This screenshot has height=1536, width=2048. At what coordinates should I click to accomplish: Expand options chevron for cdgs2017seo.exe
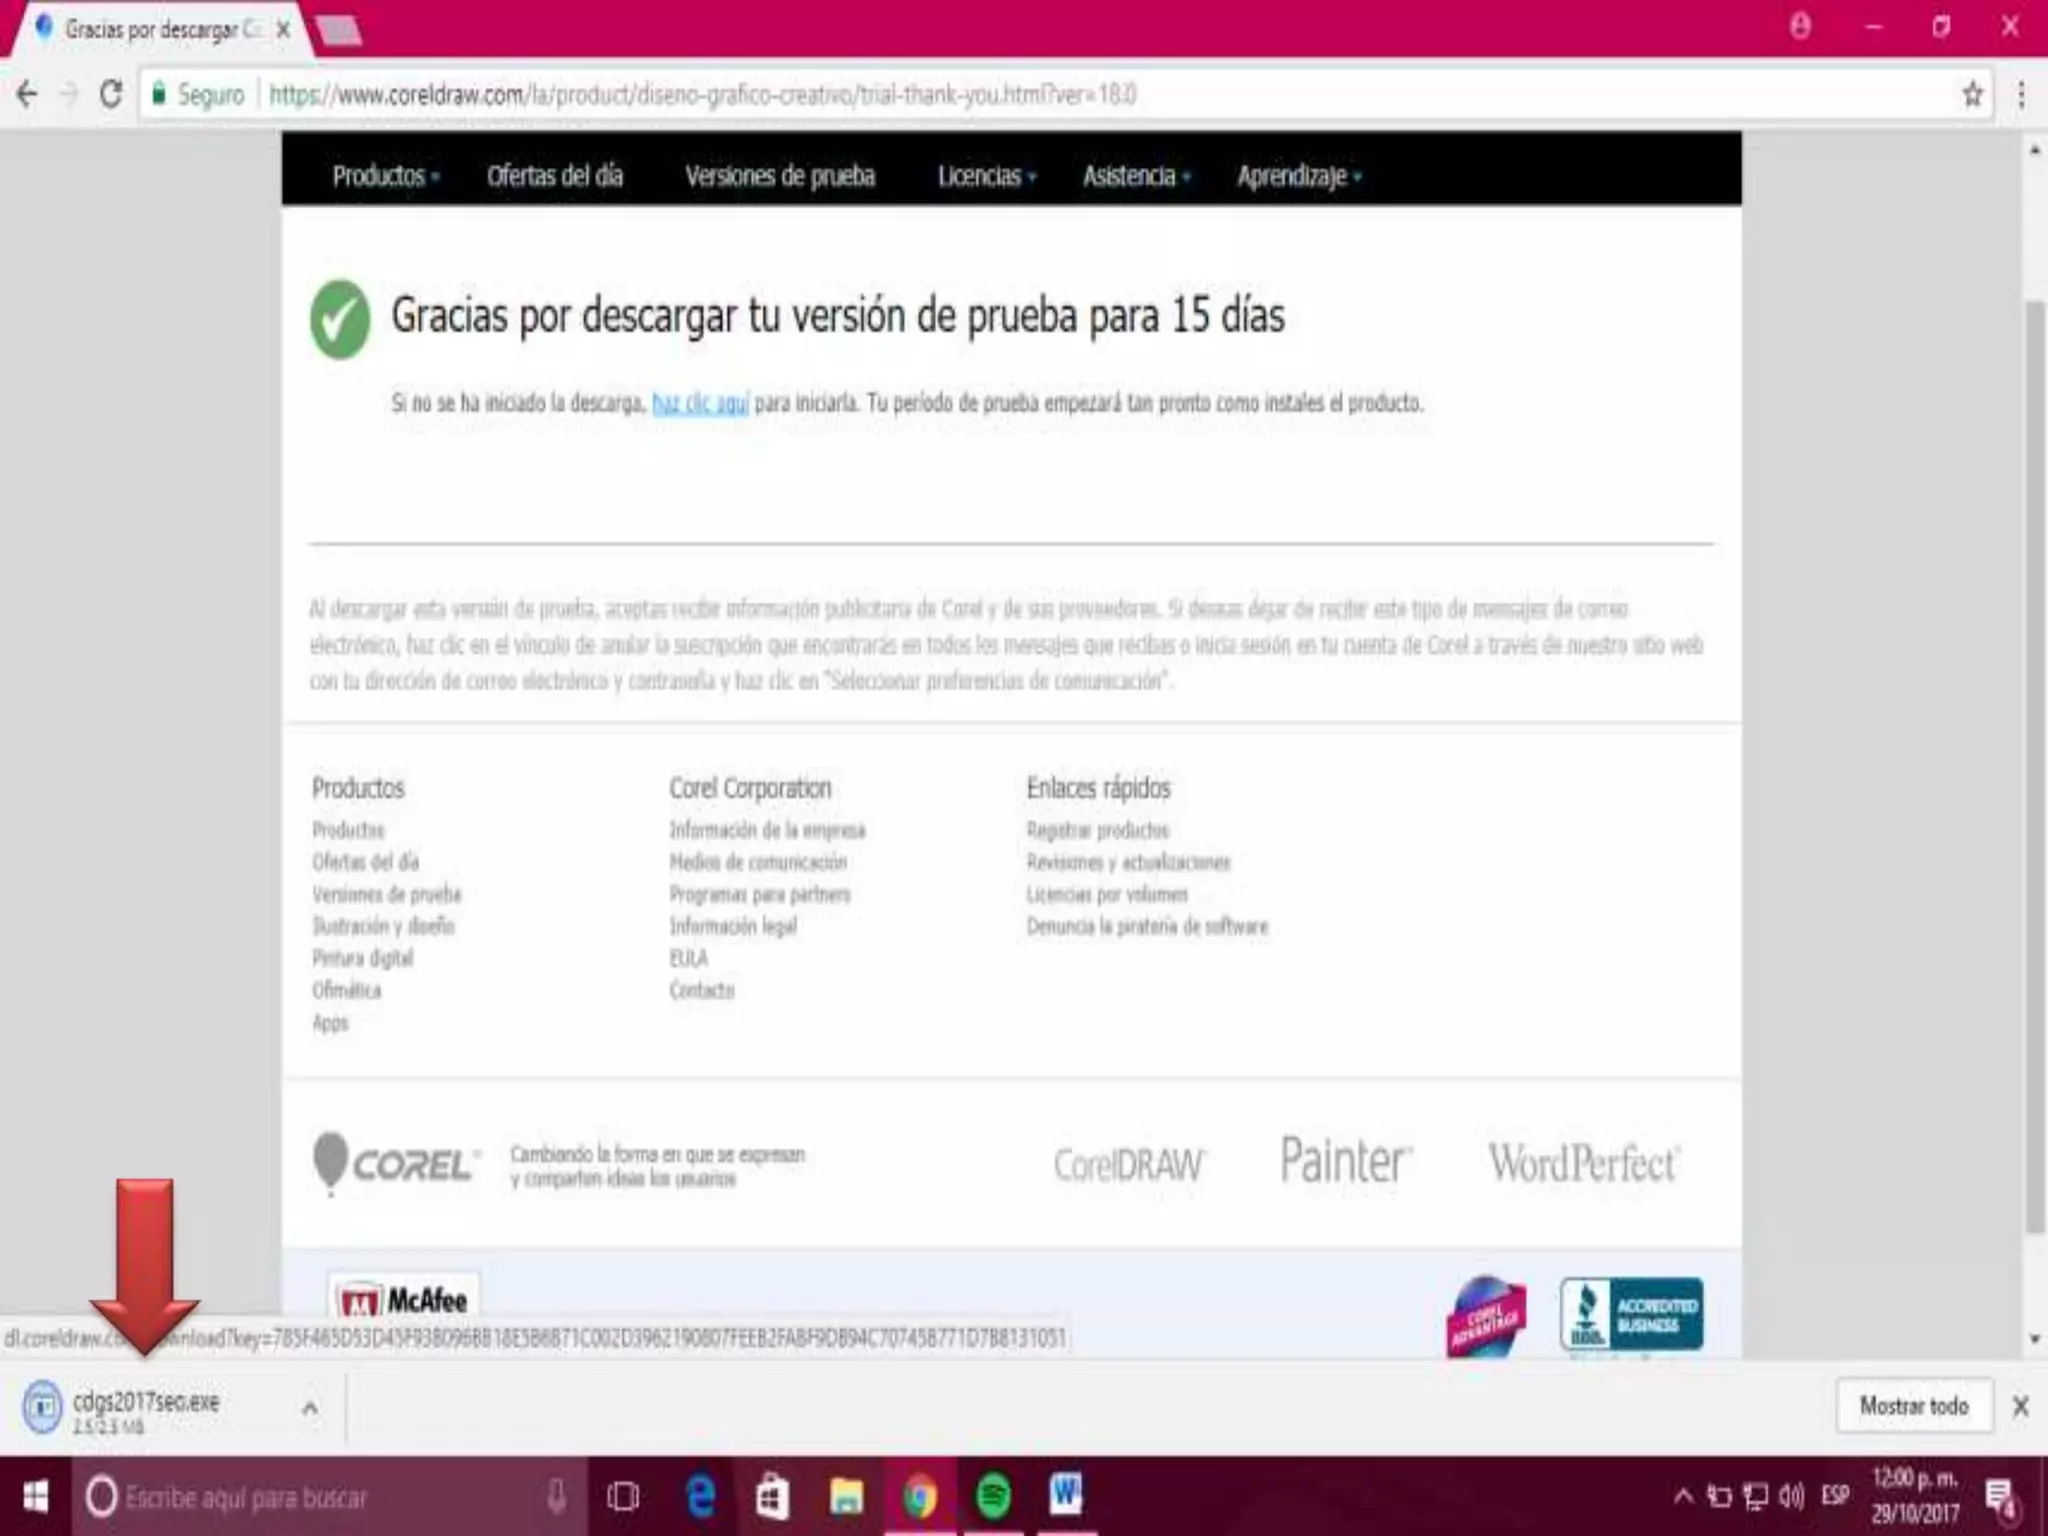pyautogui.click(x=310, y=1408)
